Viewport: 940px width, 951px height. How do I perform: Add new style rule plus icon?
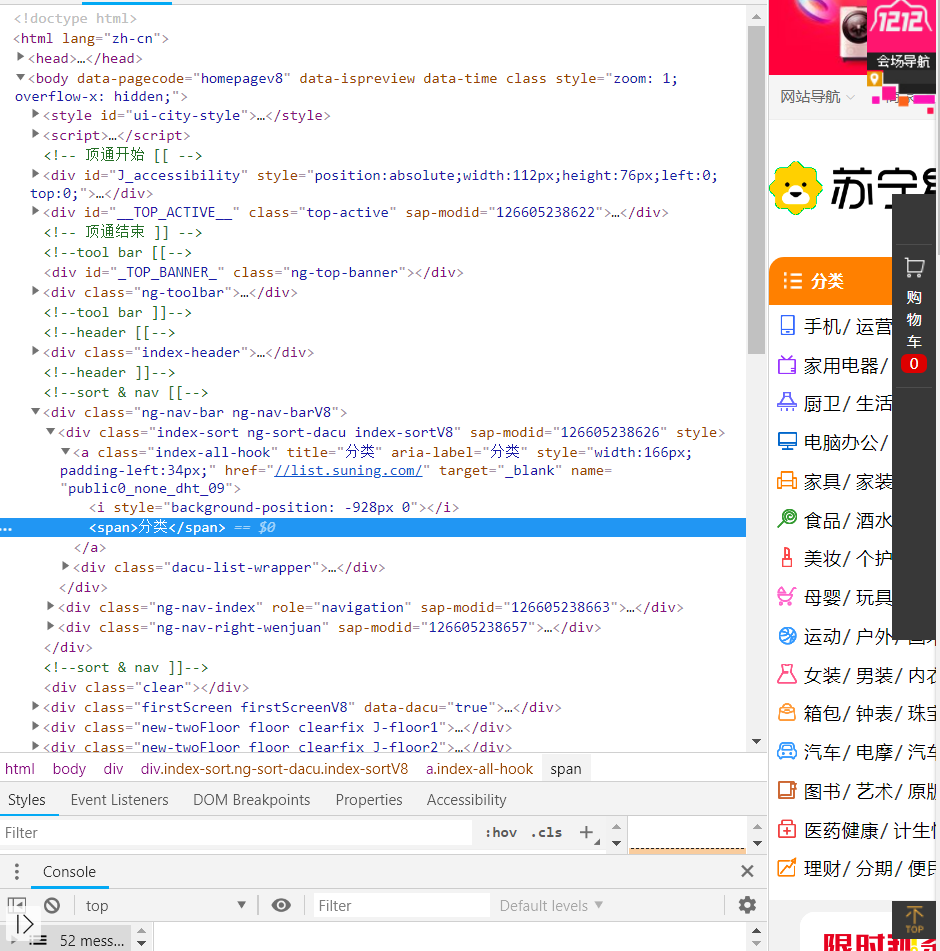[x=586, y=832]
